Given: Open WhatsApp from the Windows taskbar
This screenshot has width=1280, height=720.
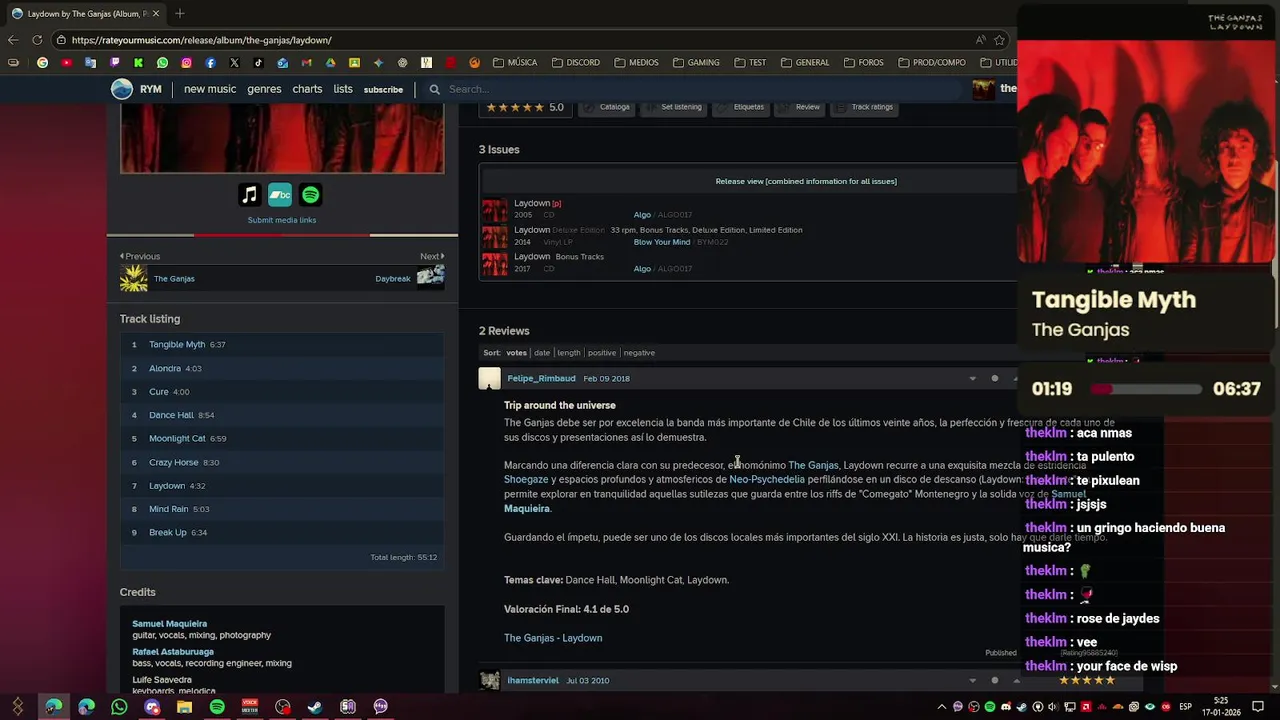Looking at the screenshot, I should point(119,707).
